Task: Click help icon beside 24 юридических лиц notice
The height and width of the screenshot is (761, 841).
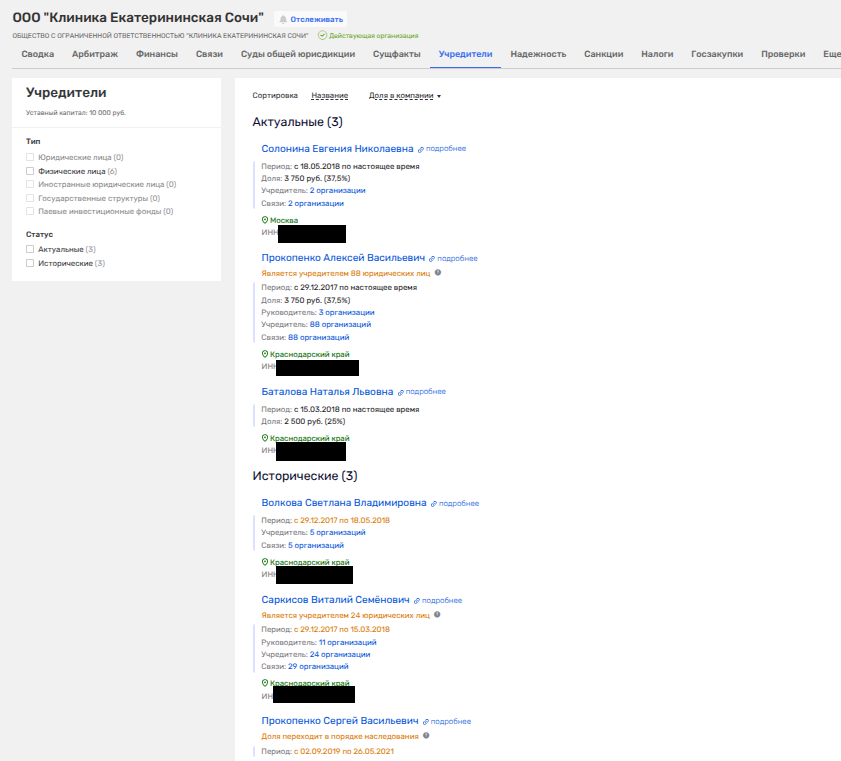Action: 438,615
